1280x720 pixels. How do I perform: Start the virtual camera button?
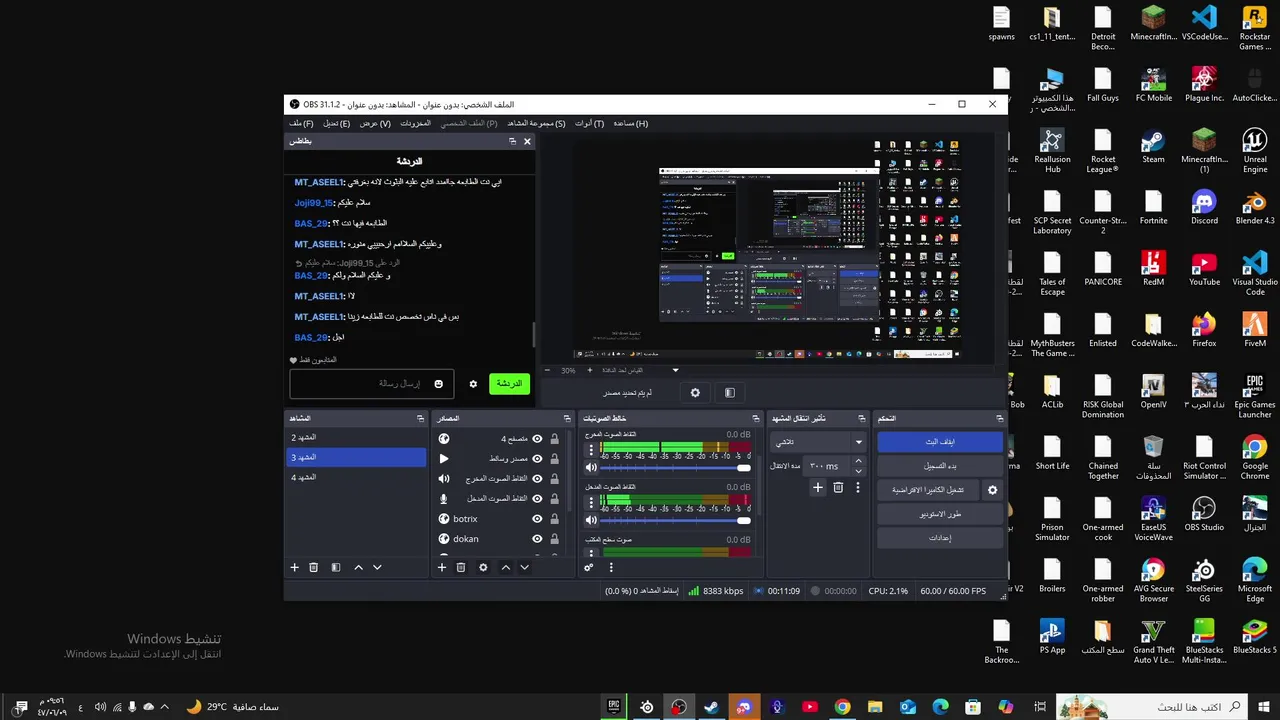coord(929,490)
